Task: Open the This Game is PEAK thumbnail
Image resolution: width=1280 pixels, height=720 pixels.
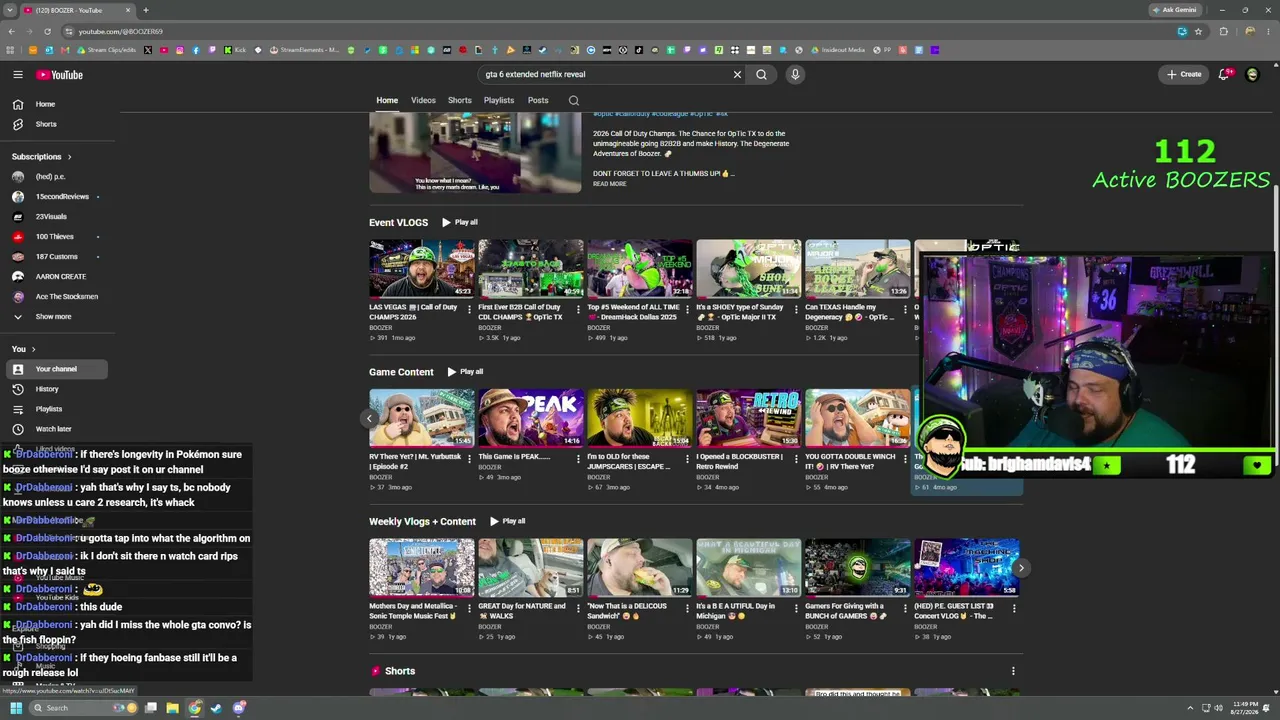Action: tap(531, 418)
